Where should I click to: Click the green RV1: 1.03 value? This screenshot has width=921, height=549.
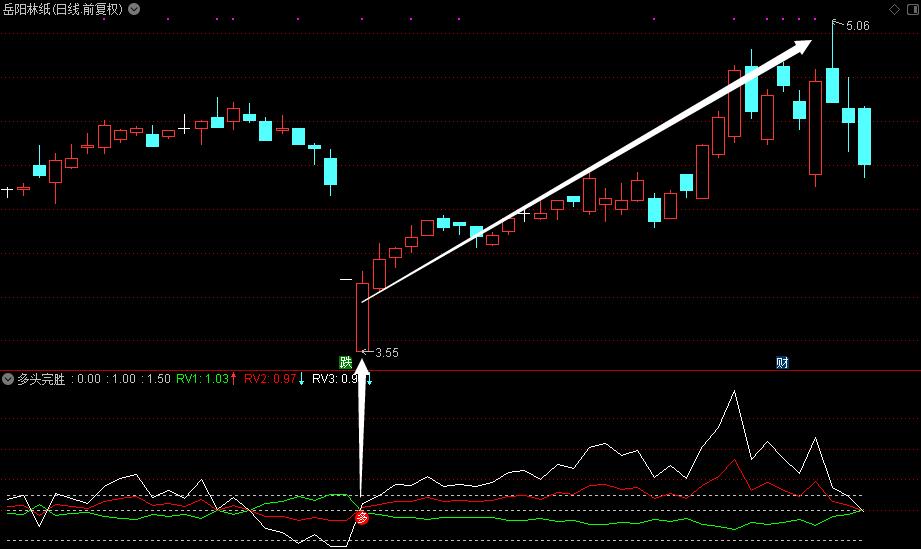coord(203,379)
